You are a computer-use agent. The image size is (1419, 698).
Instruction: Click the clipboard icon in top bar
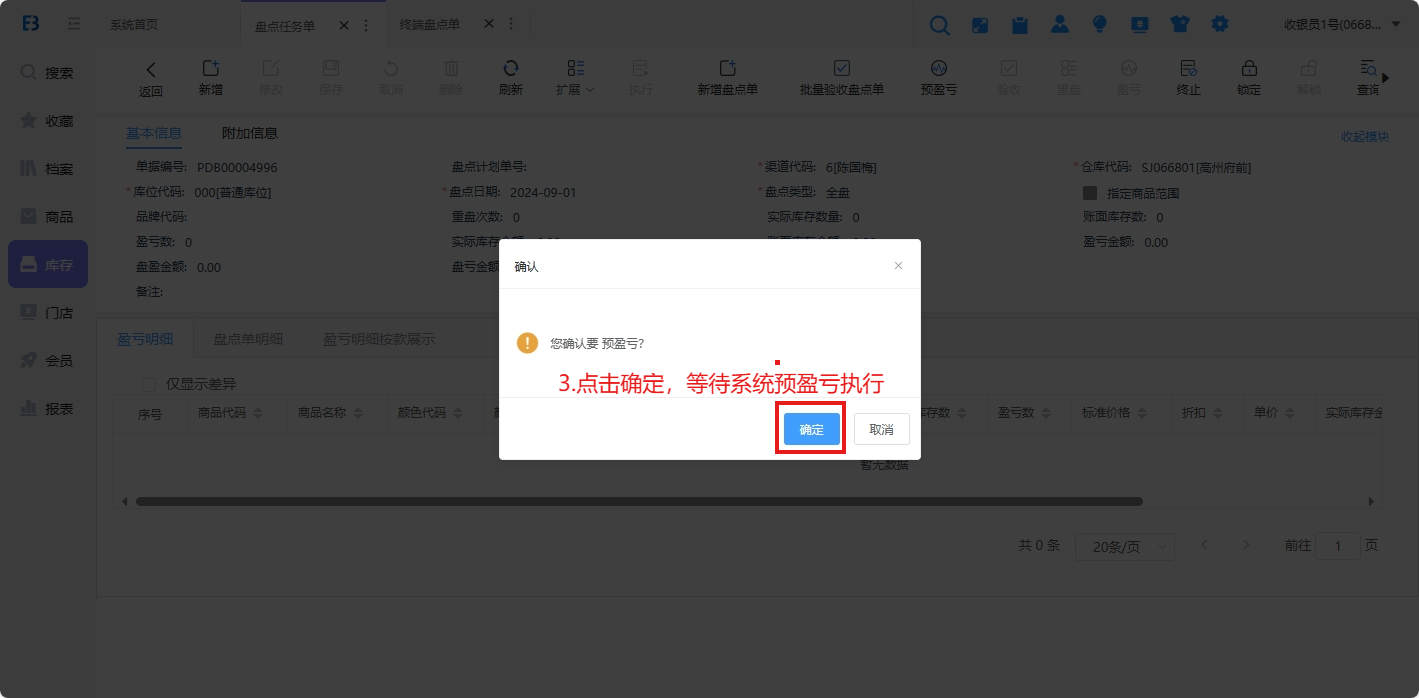1020,25
